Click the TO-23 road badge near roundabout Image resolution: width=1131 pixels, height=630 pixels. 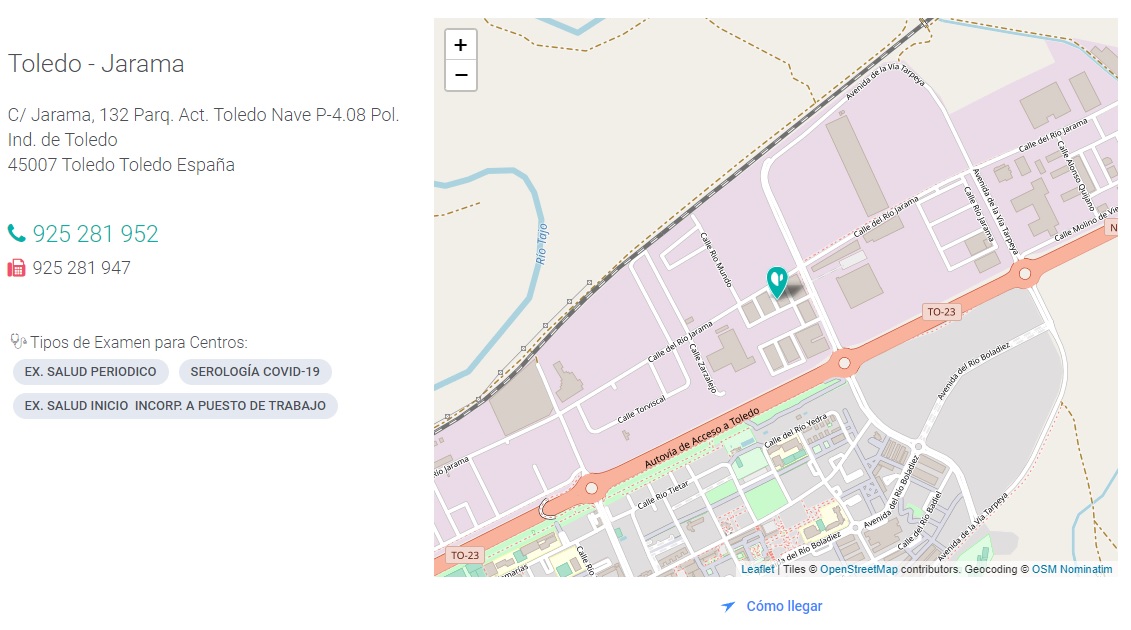click(x=941, y=312)
